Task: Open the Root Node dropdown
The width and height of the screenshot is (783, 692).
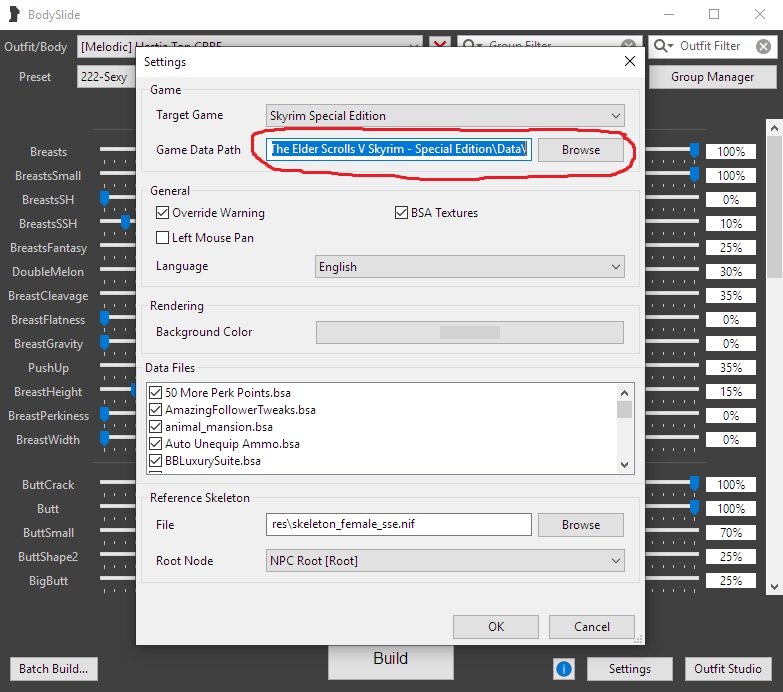Action: tap(446, 561)
